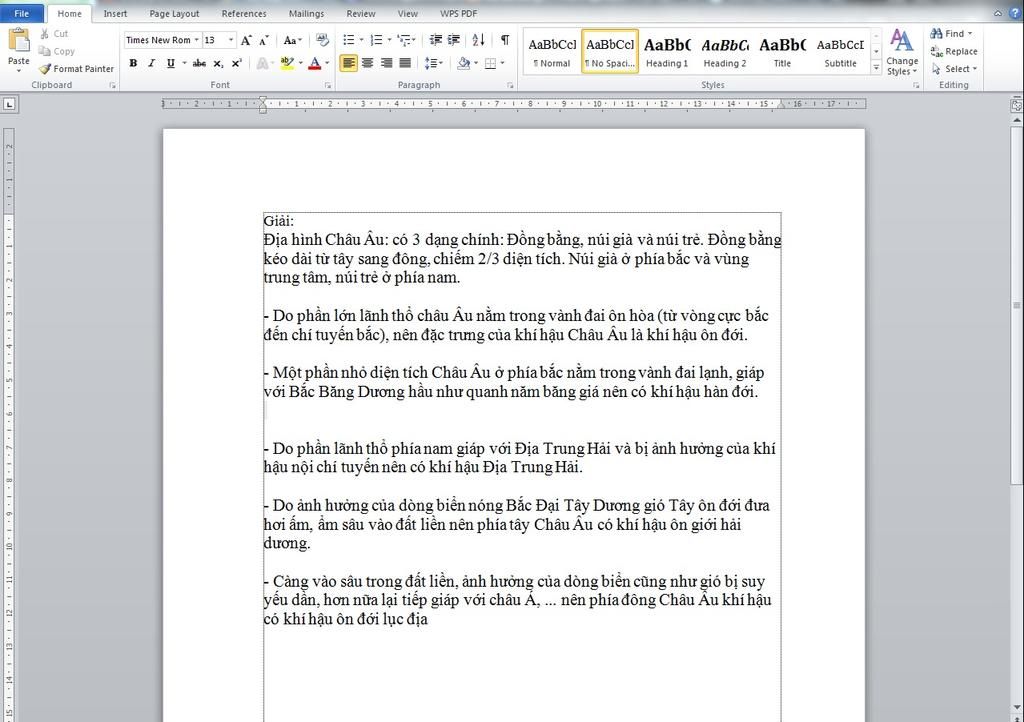
Task: Open line spacing options
Action: [432, 63]
